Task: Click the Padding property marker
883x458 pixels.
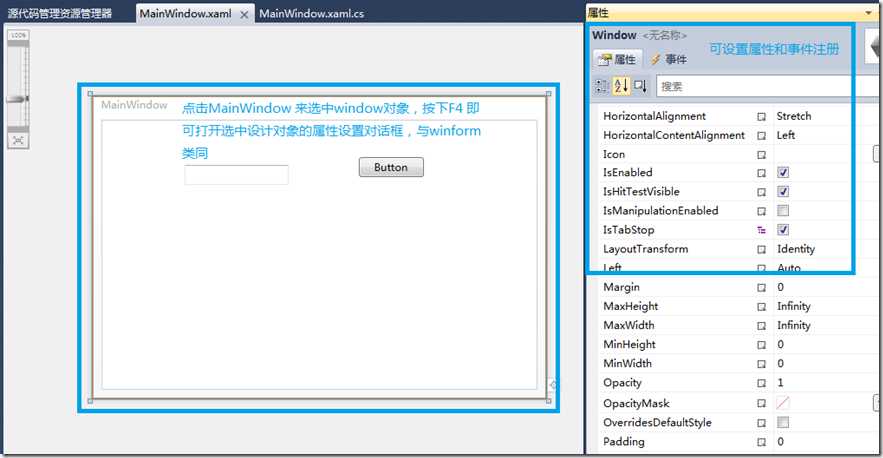Action: tap(761, 442)
